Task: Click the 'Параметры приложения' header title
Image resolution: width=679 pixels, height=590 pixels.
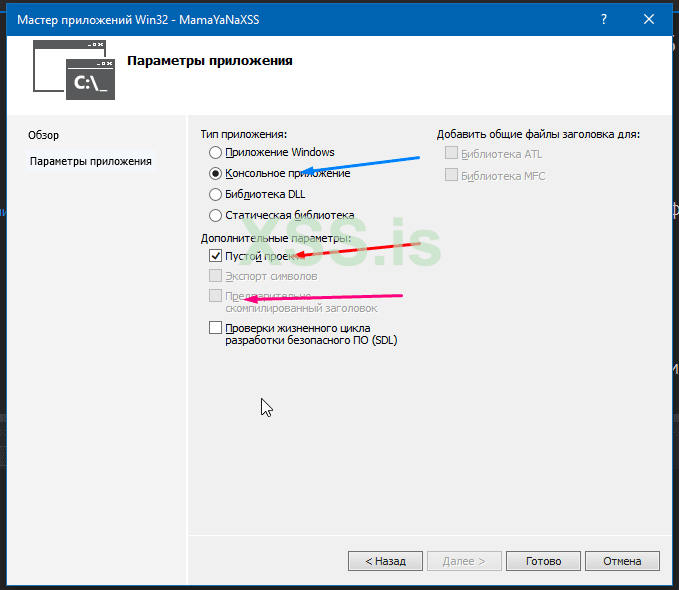Action: click(x=210, y=61)
